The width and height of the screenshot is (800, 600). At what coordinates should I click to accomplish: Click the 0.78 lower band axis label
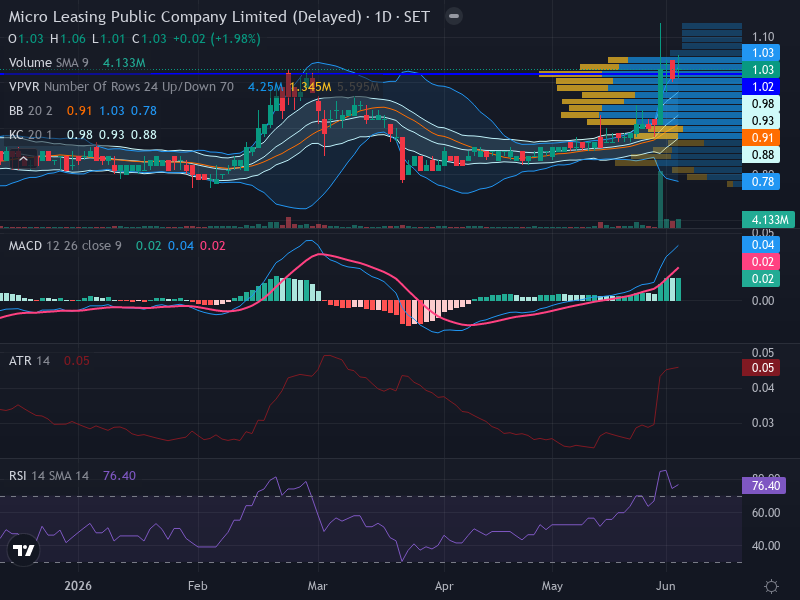(x=761, y=182)
